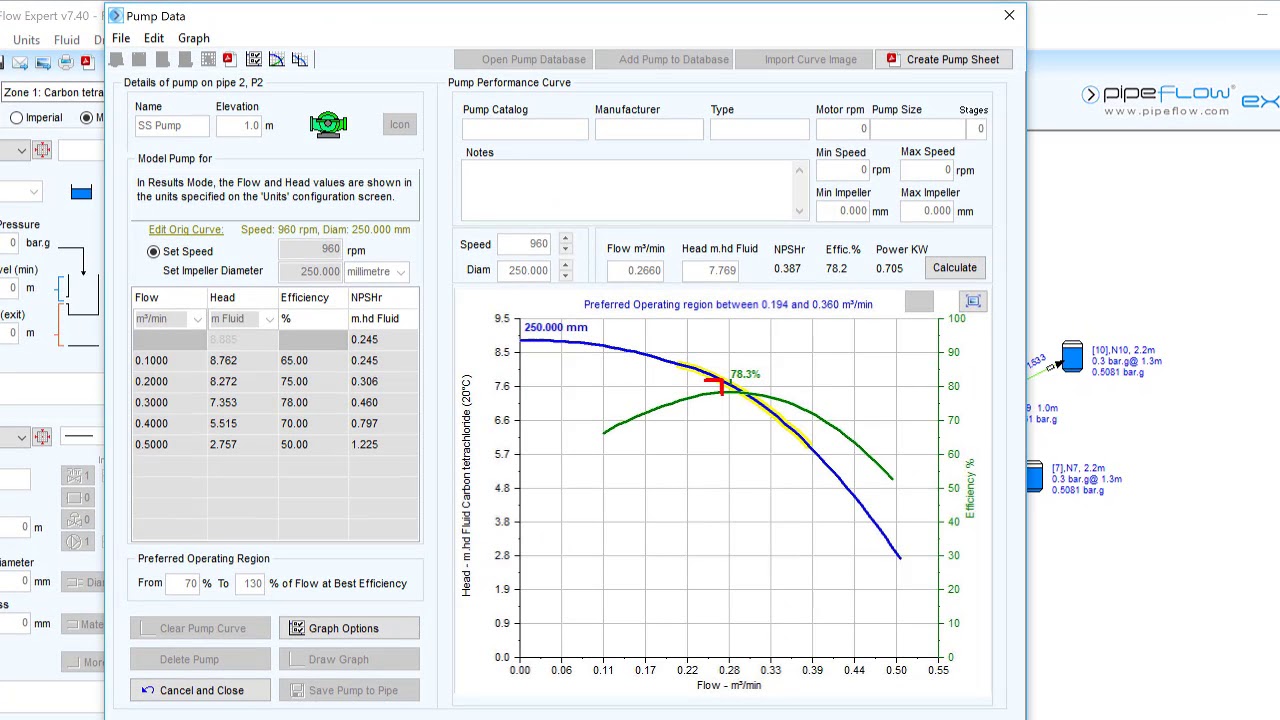Select the blue tank icon in the left panel
The width and height of the screenshot is (1280, 720).
click(x=81, y=192)
